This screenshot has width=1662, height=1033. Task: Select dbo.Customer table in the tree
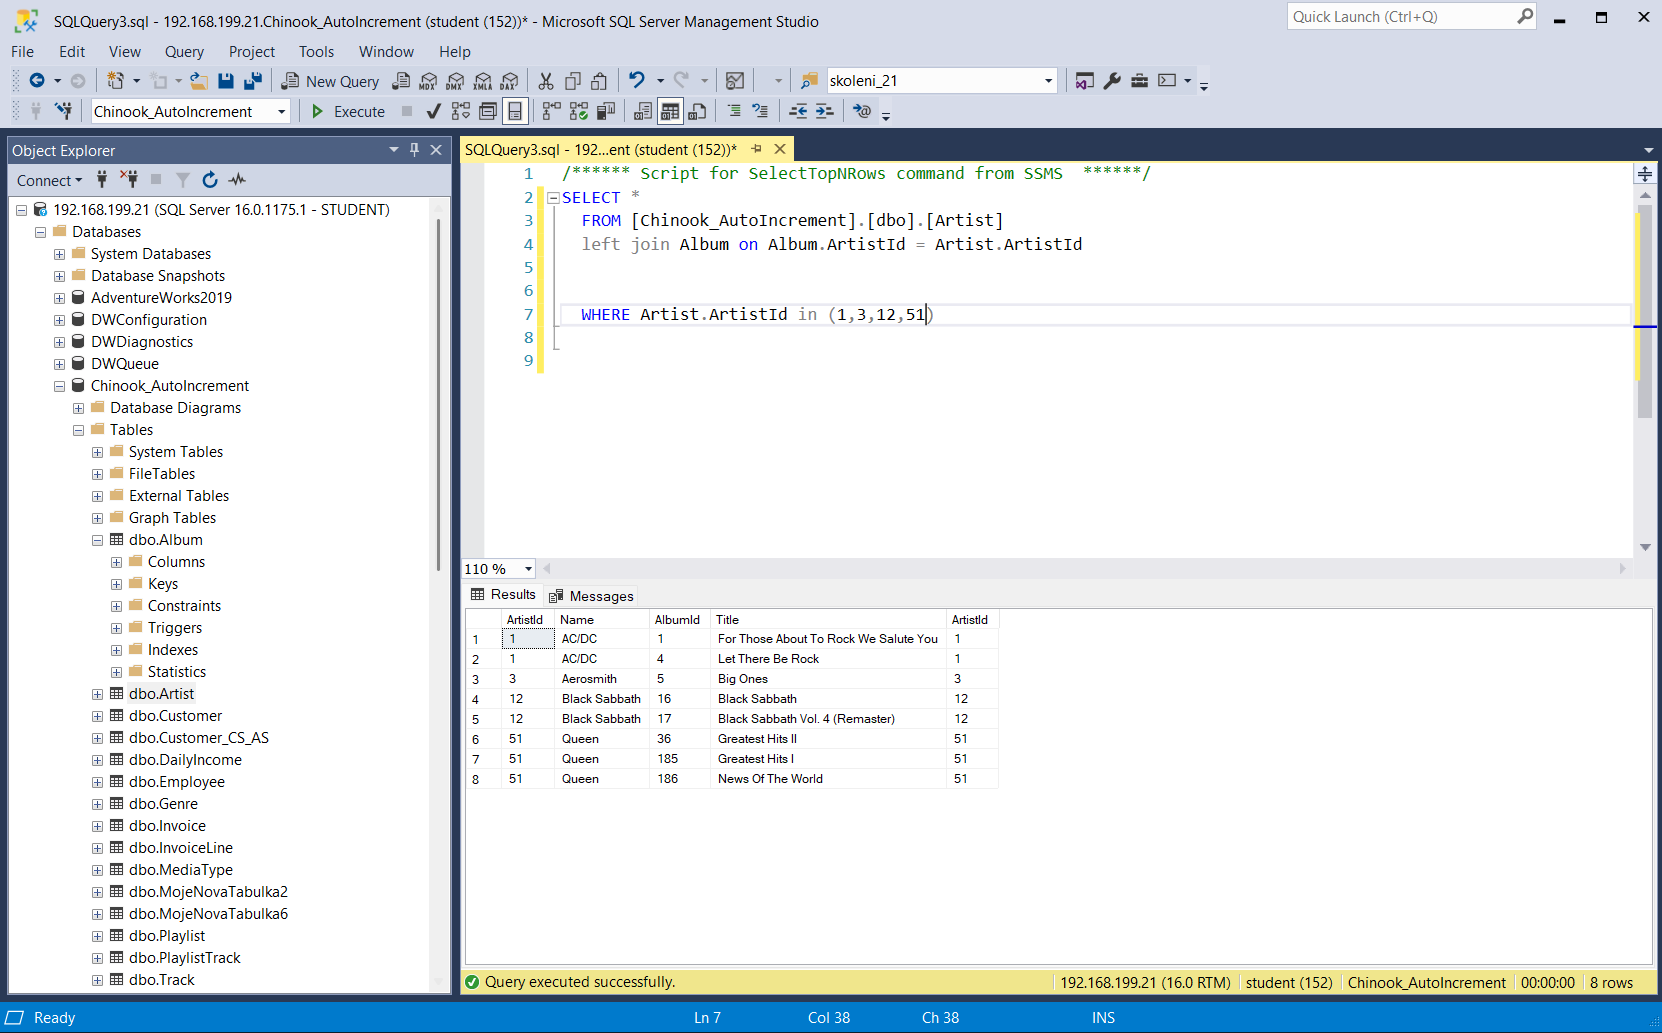click(x=175, y=716)
